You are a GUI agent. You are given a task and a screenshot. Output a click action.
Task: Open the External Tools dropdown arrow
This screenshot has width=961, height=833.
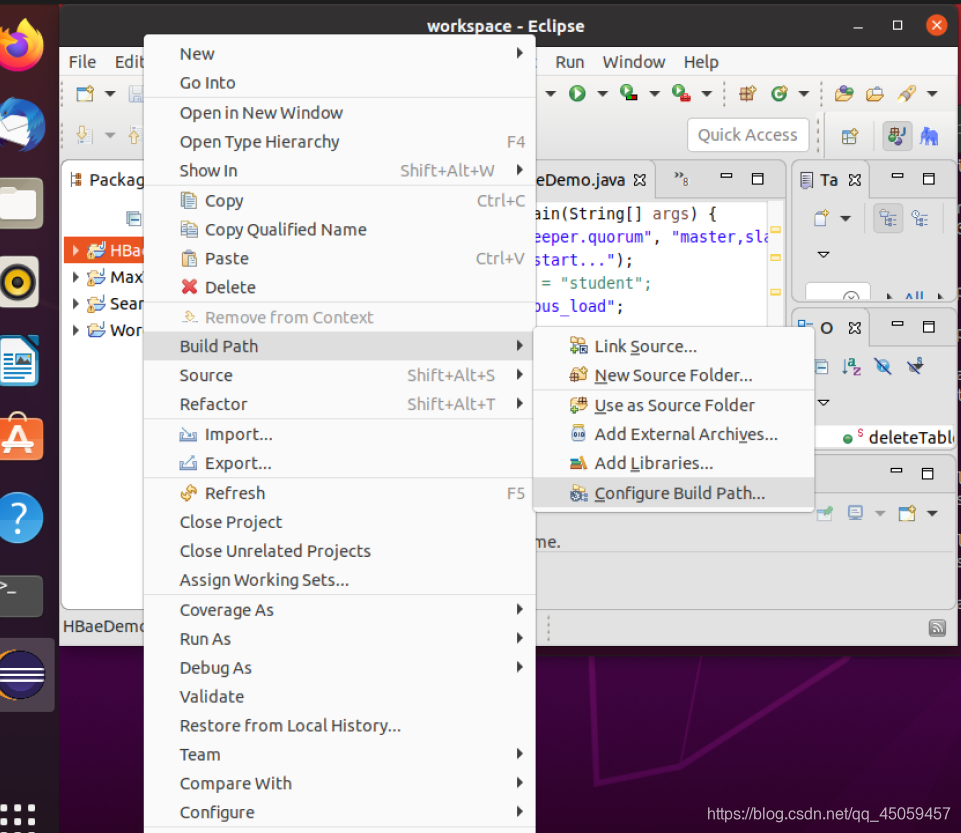pyautogui.click(x=707, y=94)
